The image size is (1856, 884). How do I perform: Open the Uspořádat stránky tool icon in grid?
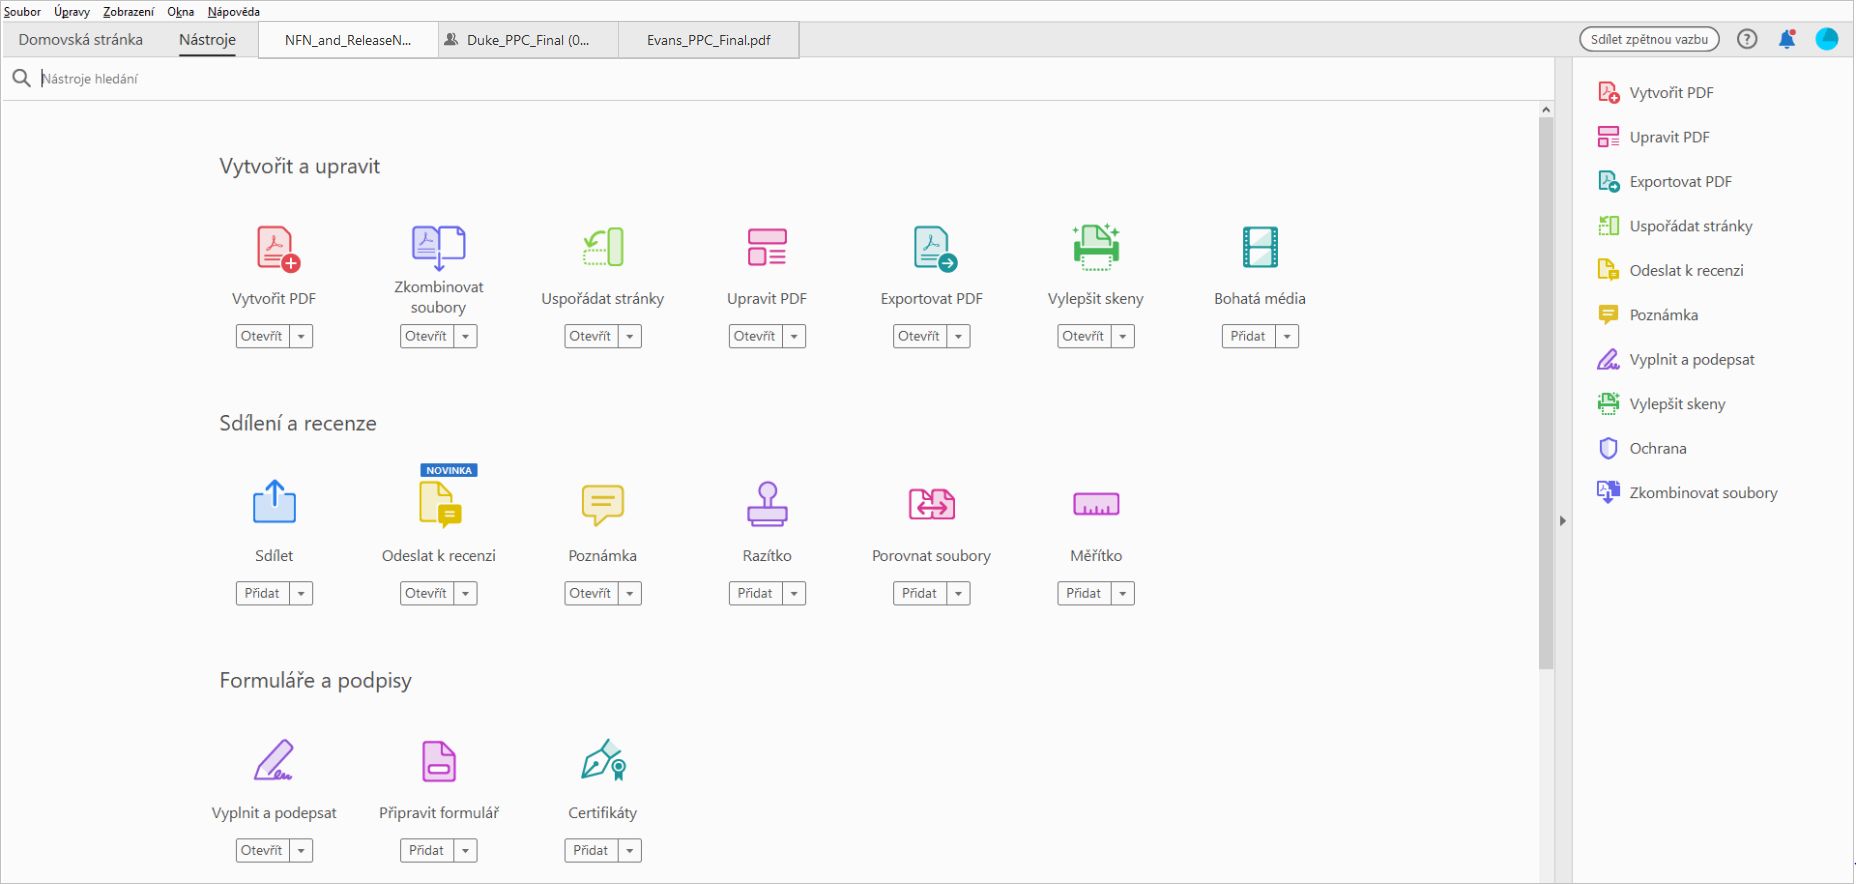coord(603,247)
